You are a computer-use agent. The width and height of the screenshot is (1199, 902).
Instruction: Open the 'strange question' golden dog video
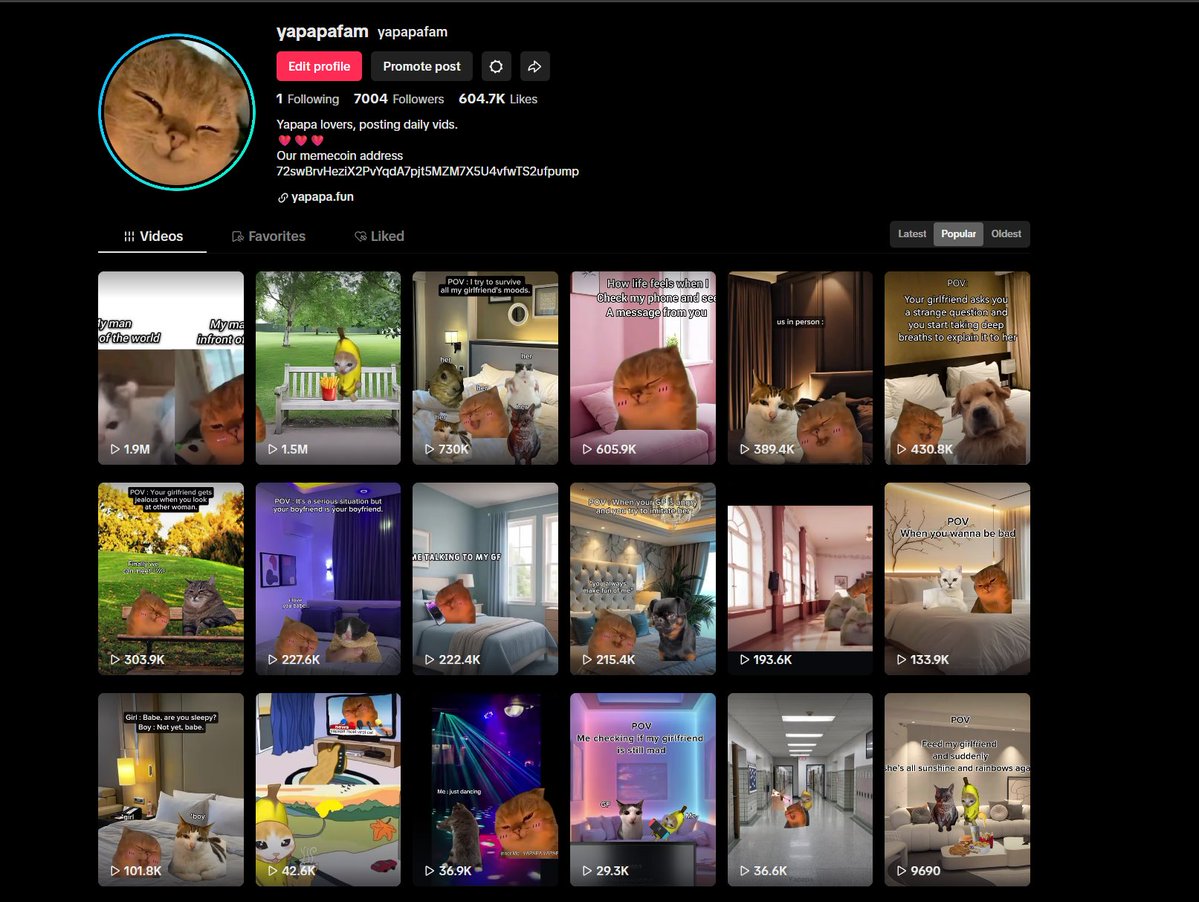pos(957,368)
